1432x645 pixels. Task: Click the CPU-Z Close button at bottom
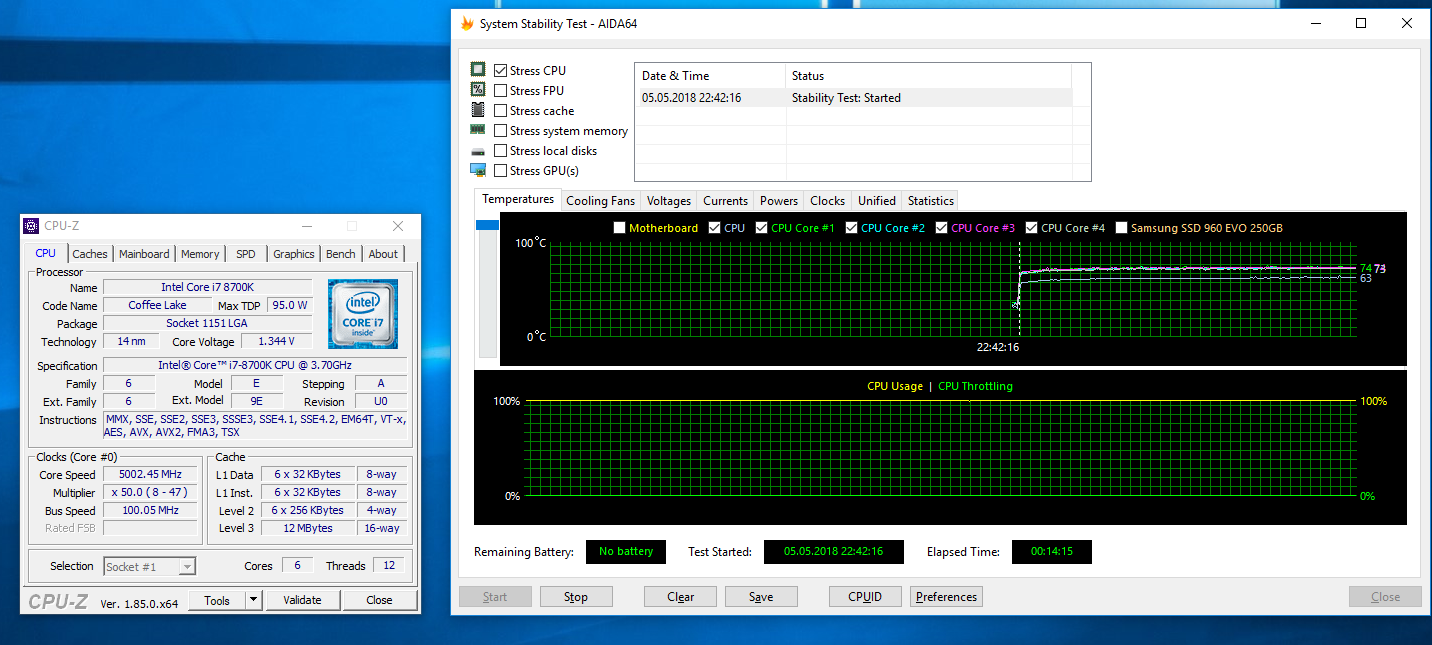click(x=379, y=600)
